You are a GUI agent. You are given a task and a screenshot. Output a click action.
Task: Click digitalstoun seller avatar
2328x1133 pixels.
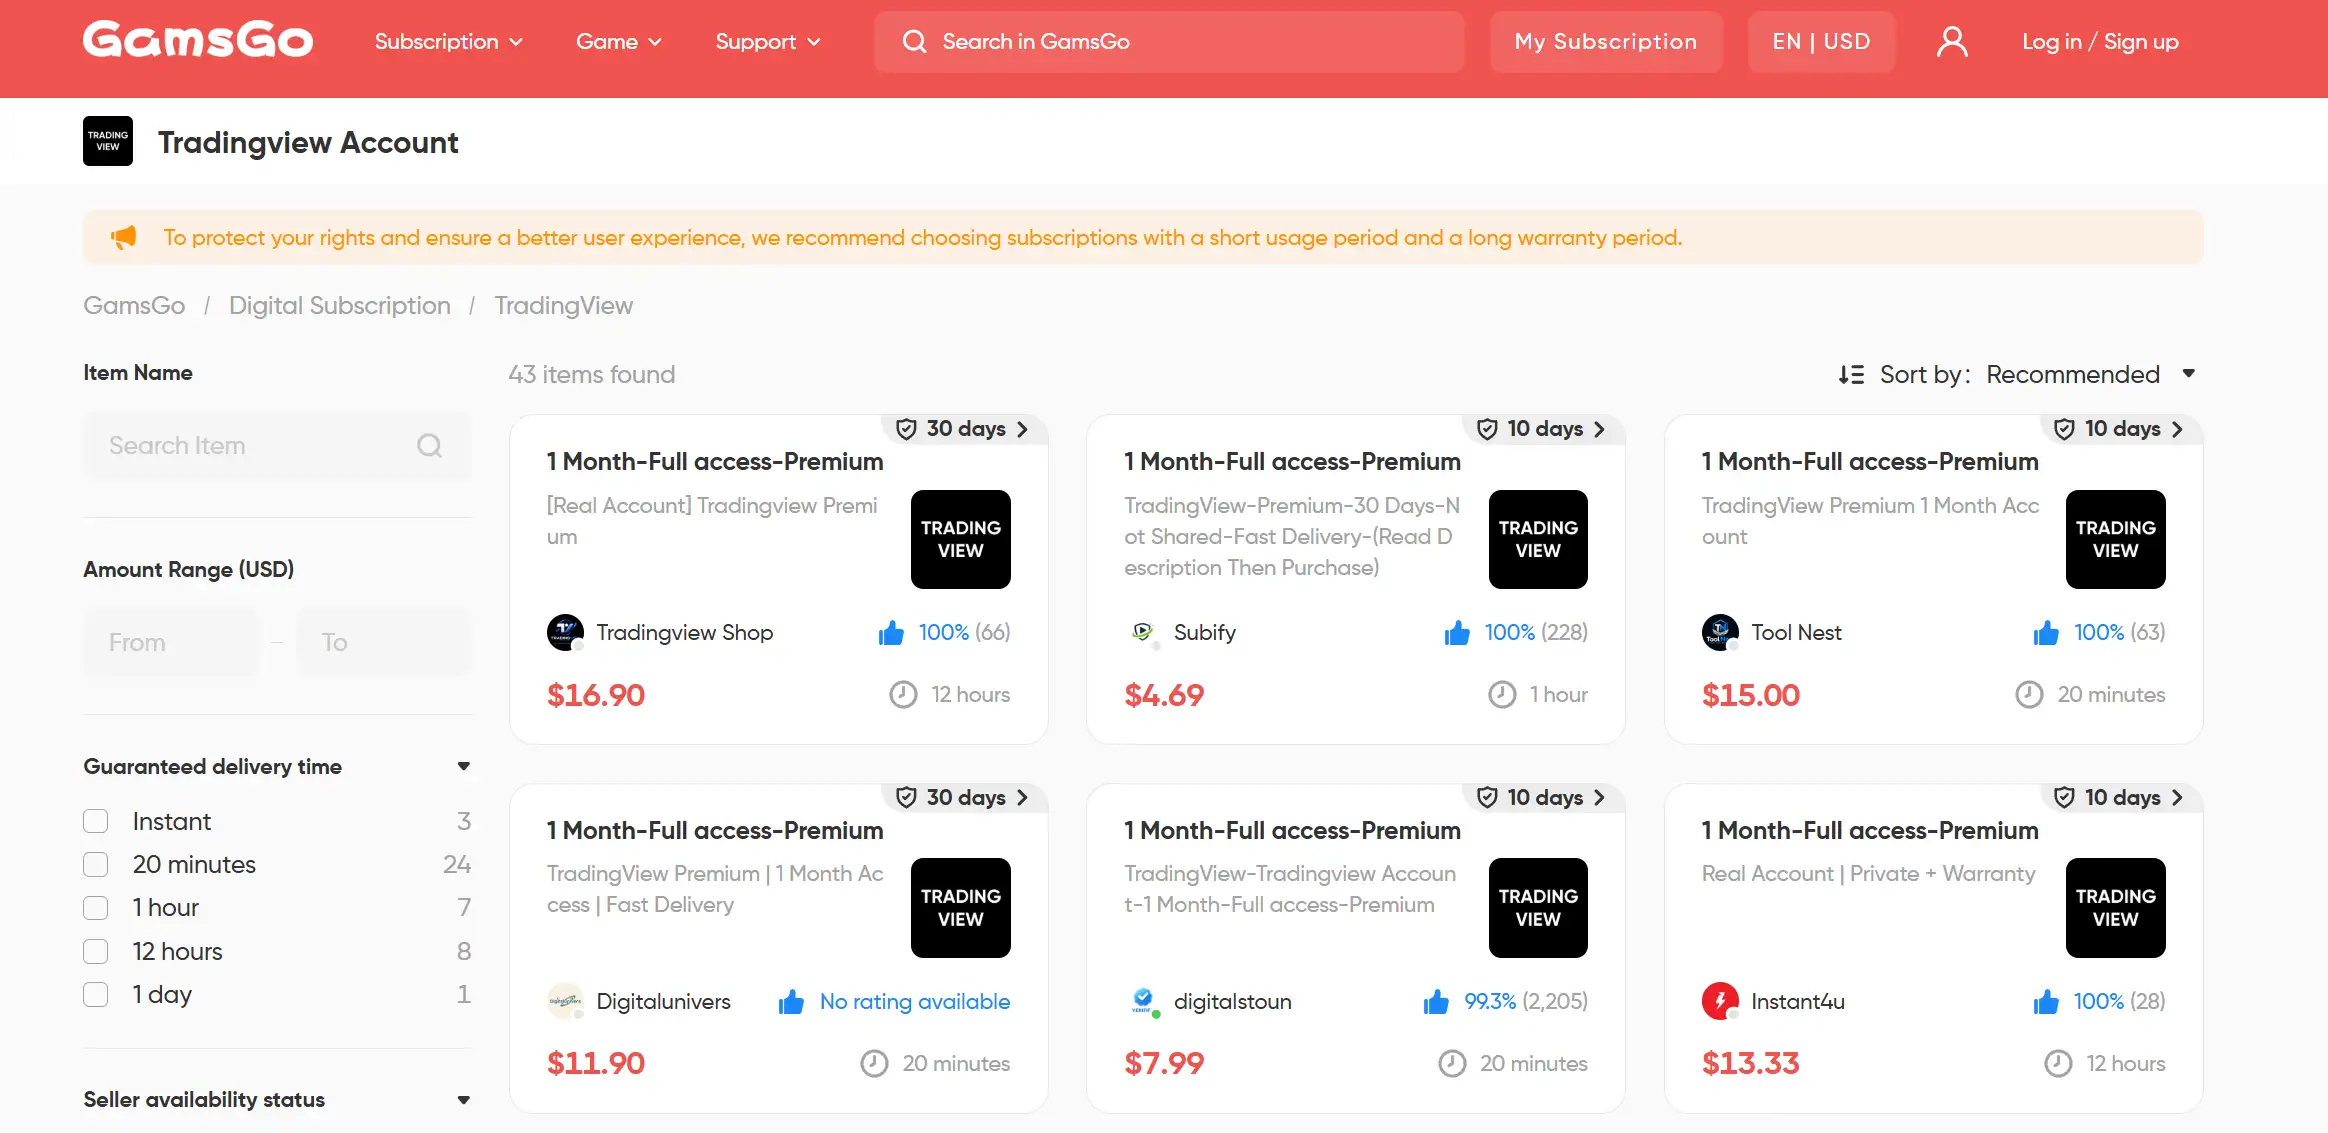tap(1142, 1001)
